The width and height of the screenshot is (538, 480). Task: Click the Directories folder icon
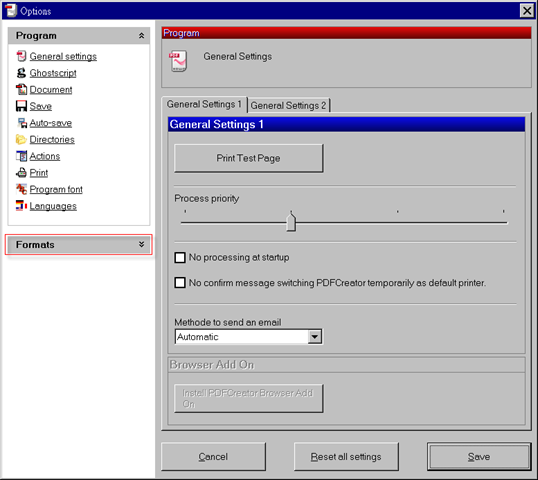point(21,139)
